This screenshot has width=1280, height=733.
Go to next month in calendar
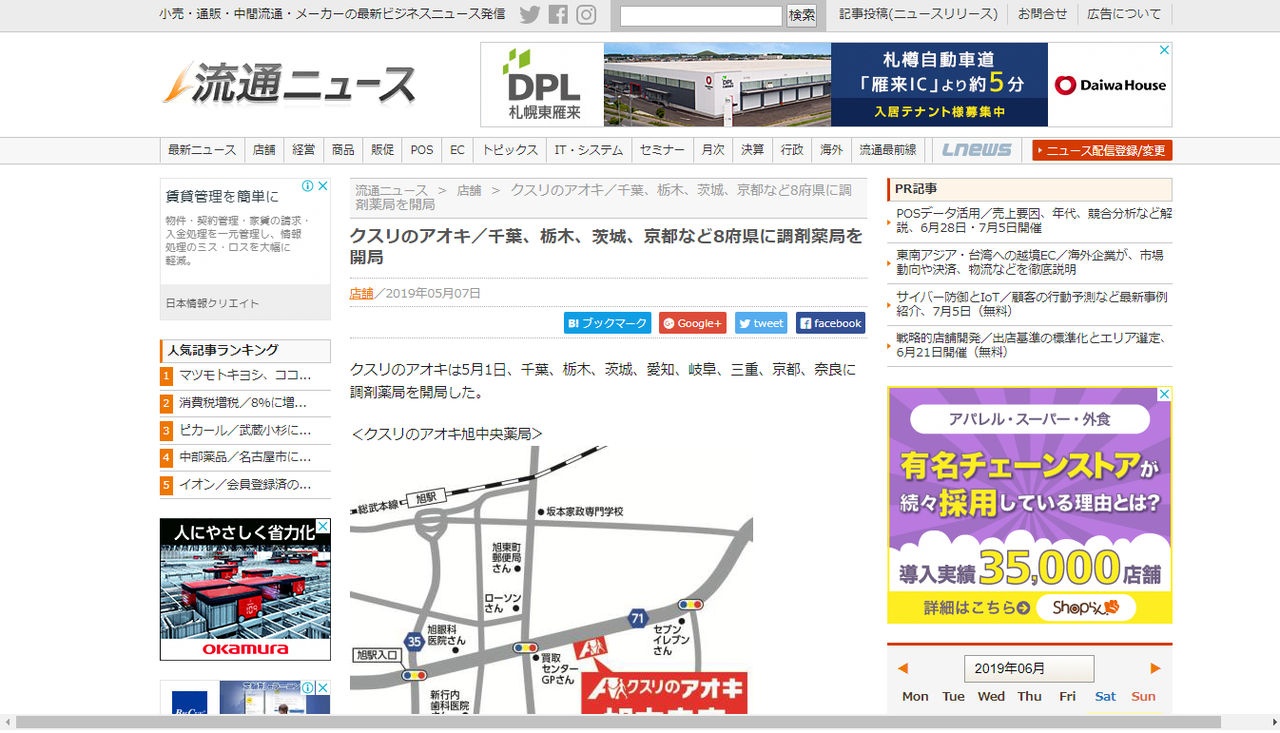coord(1156,668)
